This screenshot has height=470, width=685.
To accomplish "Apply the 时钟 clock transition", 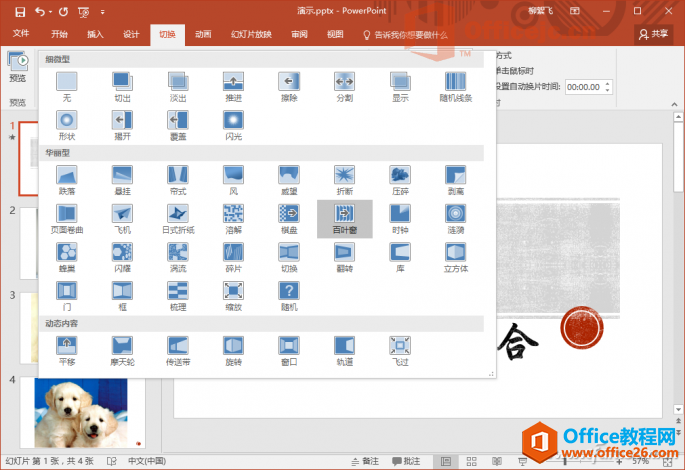I will click(400, 219).
